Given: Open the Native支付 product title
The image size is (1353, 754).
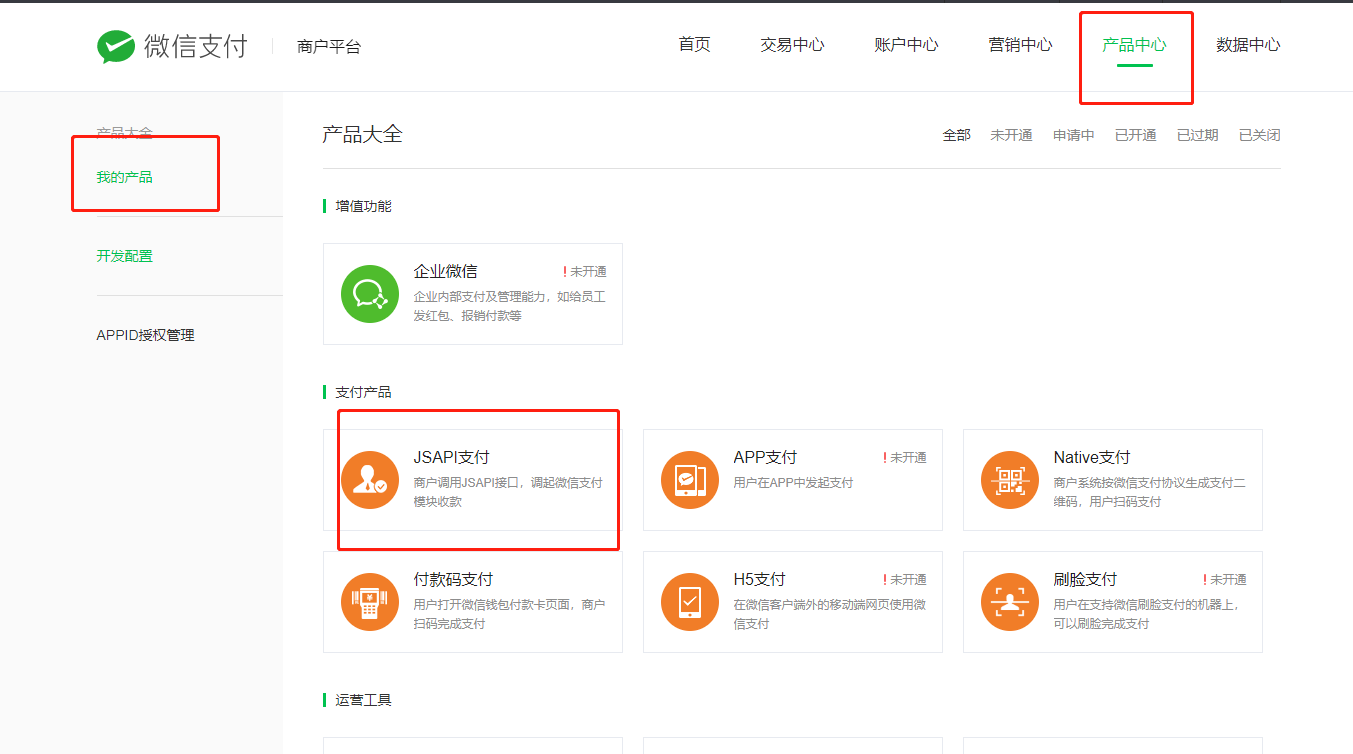Looking at the screenshot, I should point(1091,457).
